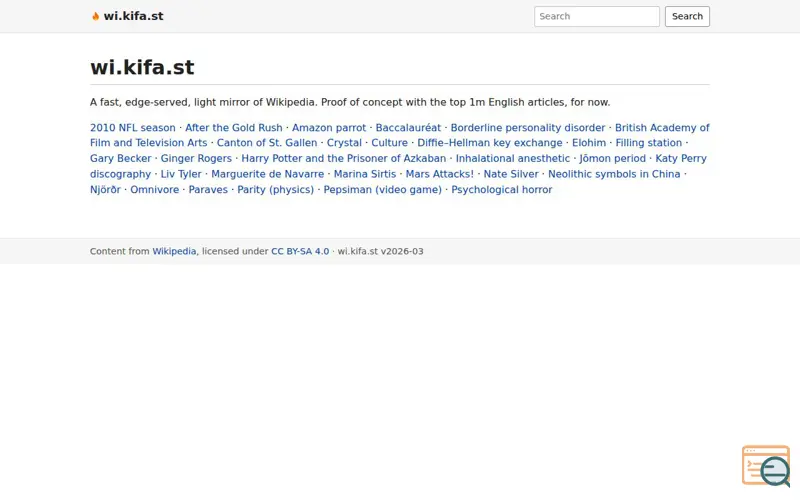The width and height of the screenshot is (800, 500).
Task: Open the Jōmon period article
Action: [612, 159]
